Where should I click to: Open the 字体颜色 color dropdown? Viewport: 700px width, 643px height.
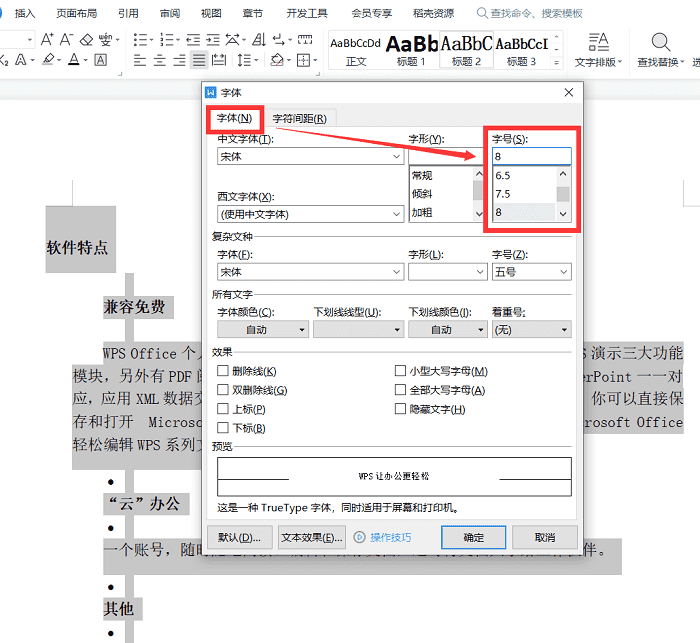point(263,330)
